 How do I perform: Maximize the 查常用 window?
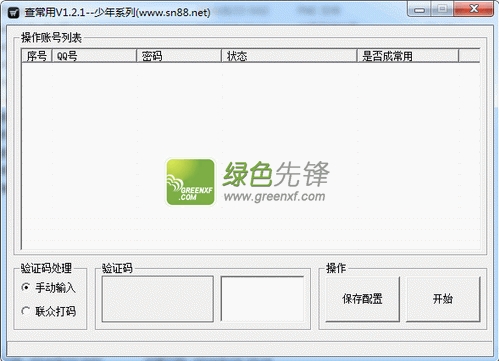tap(442, 9)
